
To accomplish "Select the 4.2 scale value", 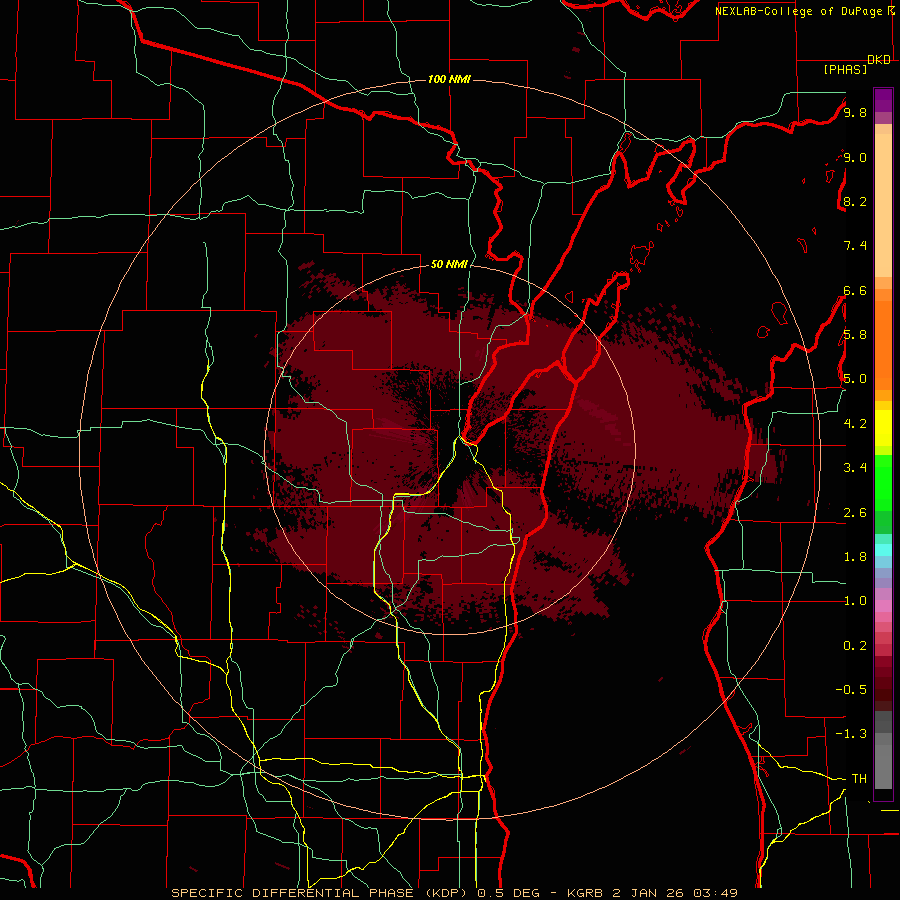I will tap(855, 424).
